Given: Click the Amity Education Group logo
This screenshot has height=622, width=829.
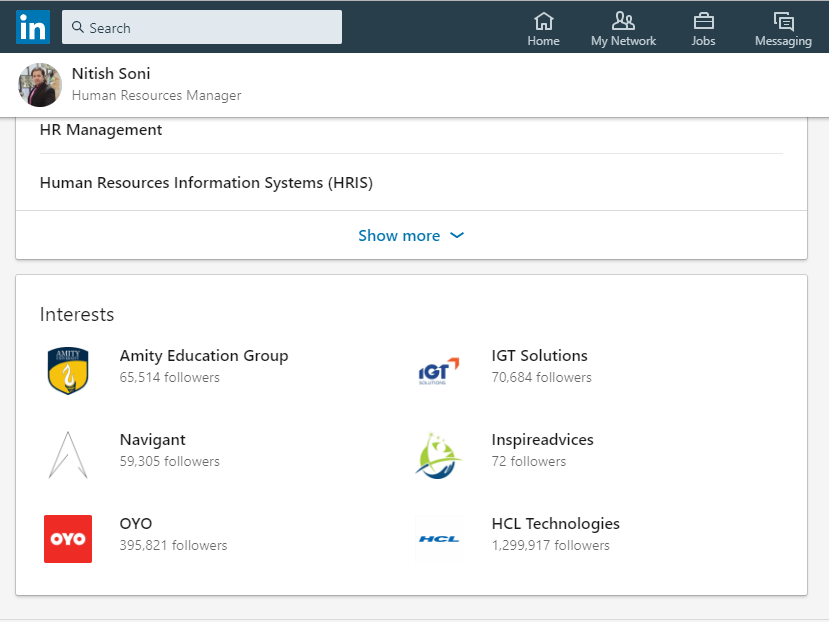Looking at the screenshot, I should pyautogui.click(x=68, y=371).
